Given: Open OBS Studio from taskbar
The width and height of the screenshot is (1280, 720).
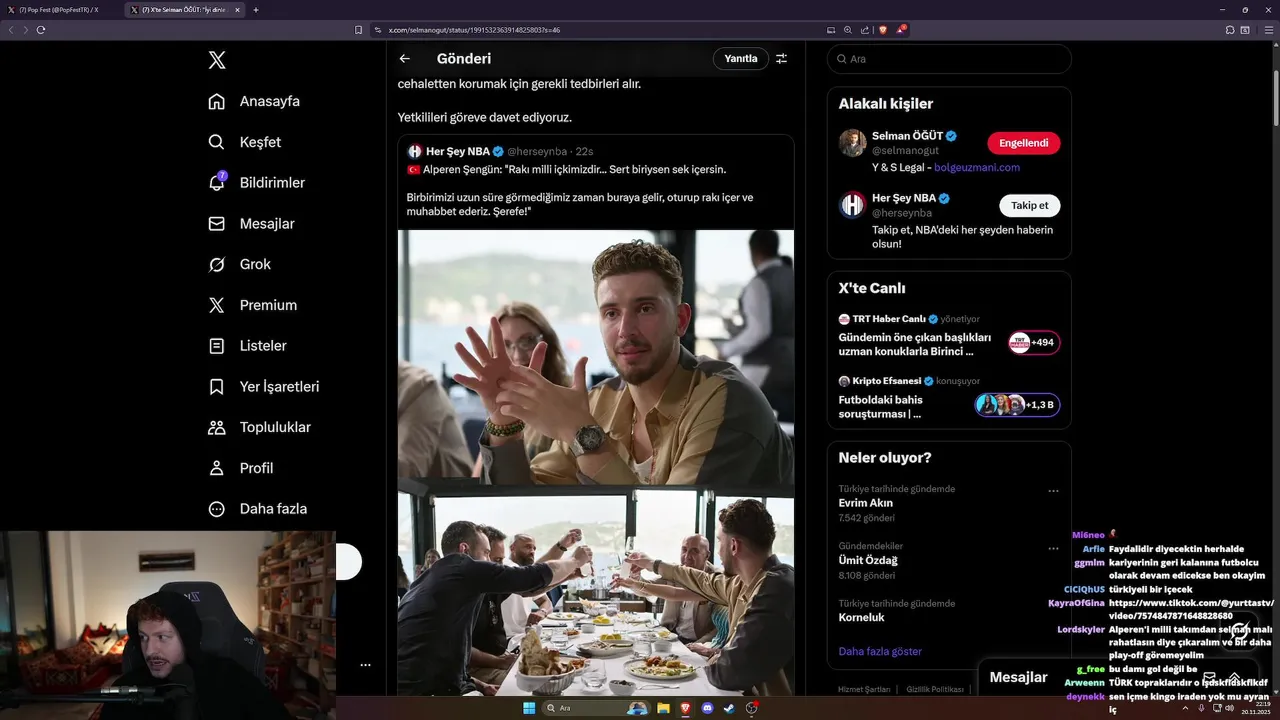Looking at the screenshot, I should [x=752, y=708].
